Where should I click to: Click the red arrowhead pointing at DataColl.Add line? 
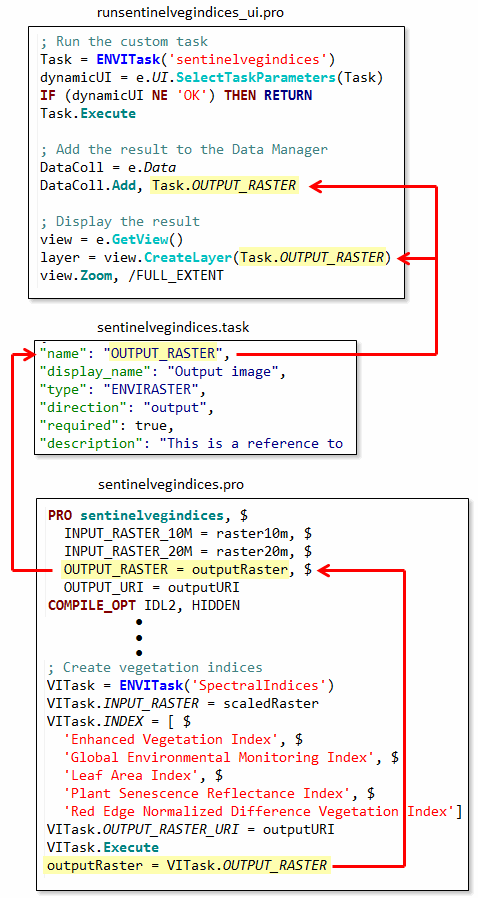(x=315, y=186)
